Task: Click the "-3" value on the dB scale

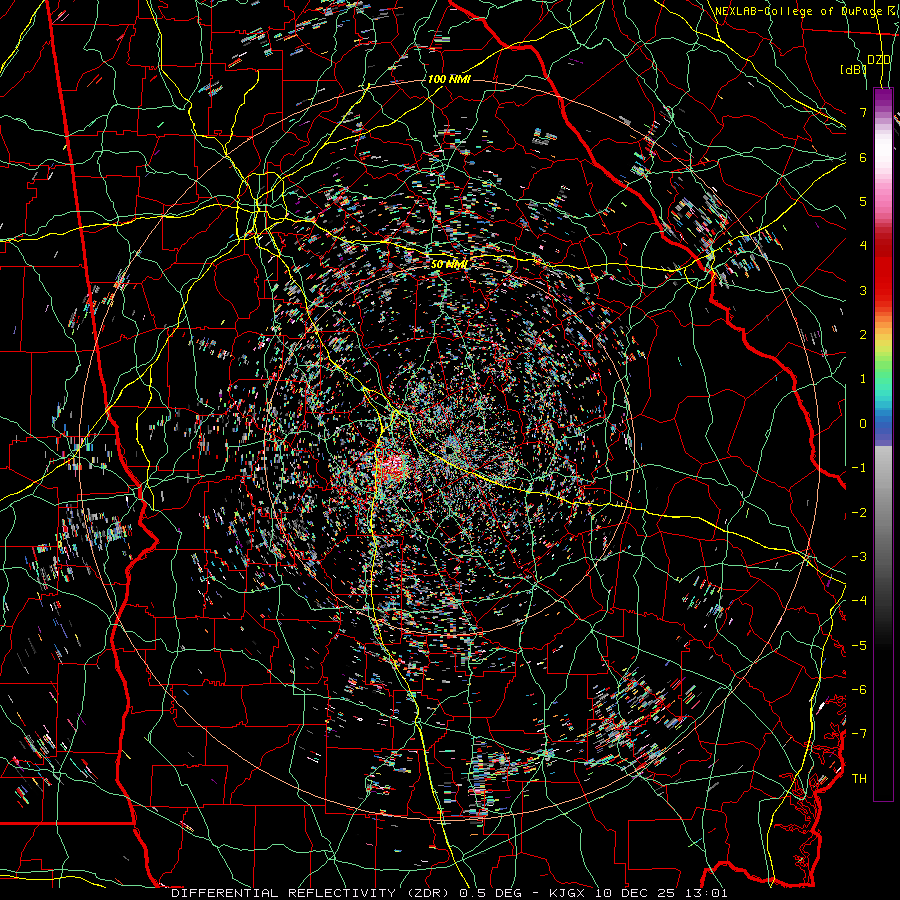Action: [859, 557]
